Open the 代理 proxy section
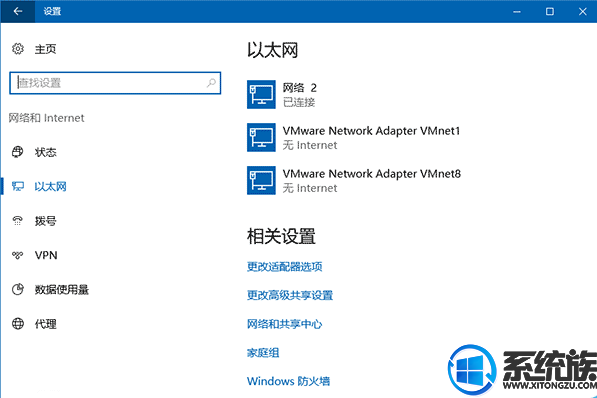This screenshot has width=597, height=398. coord(45,324)
